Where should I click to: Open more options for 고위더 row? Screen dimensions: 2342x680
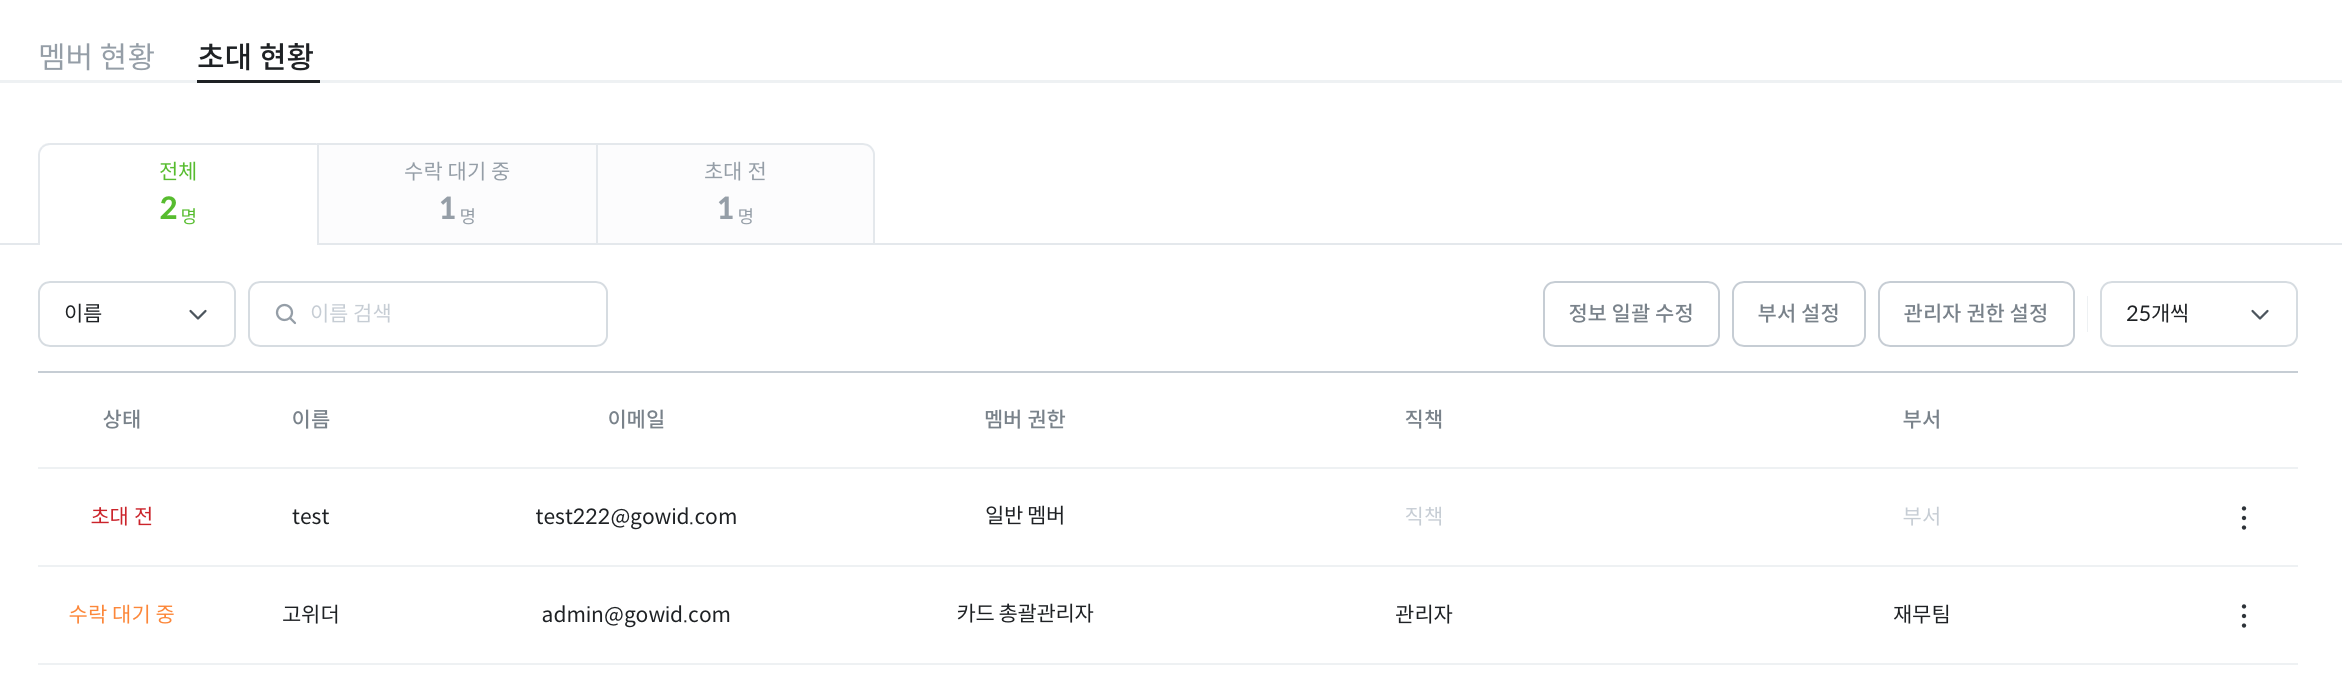[2243, 615]
